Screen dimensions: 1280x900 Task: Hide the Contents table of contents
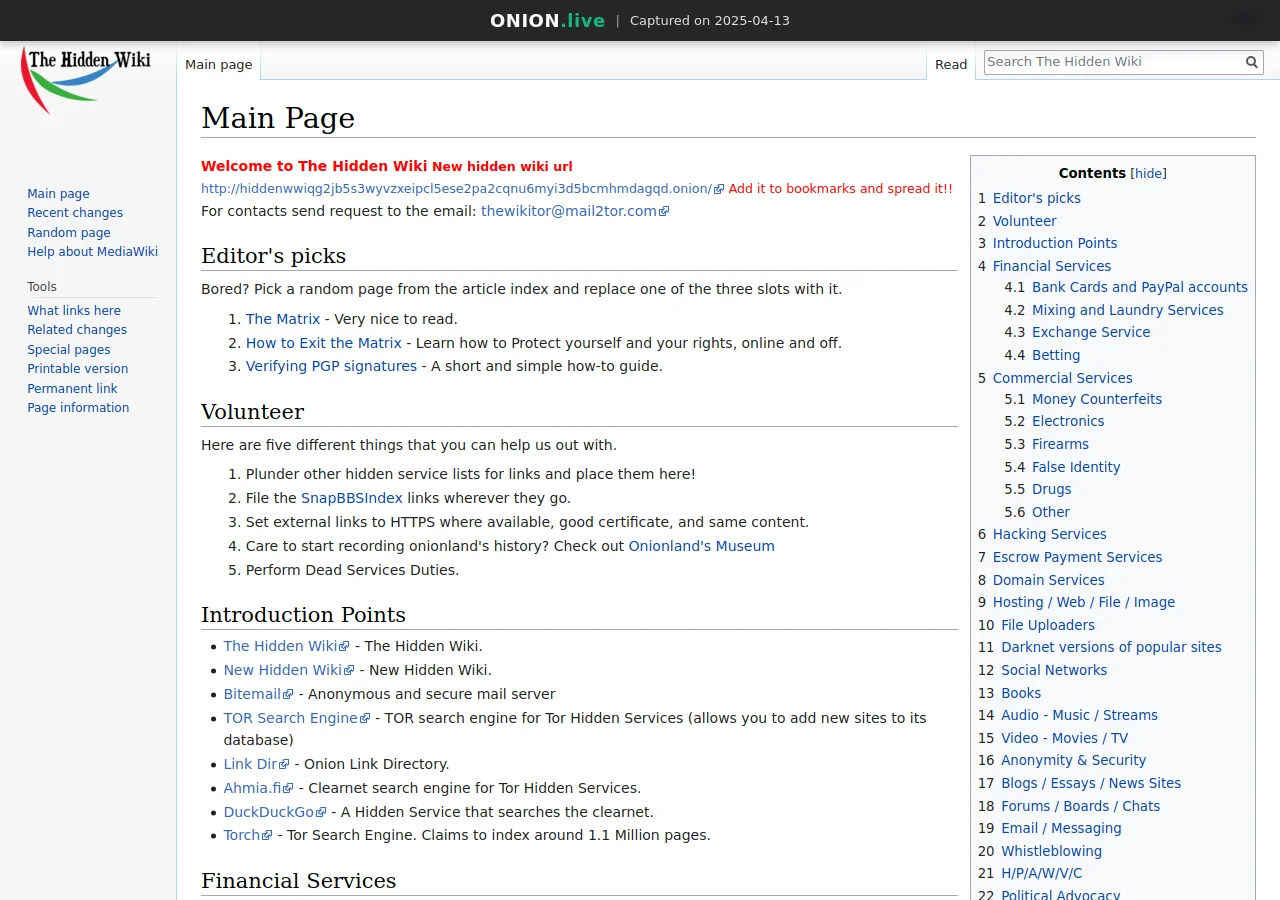click(x=1148, y=173)
